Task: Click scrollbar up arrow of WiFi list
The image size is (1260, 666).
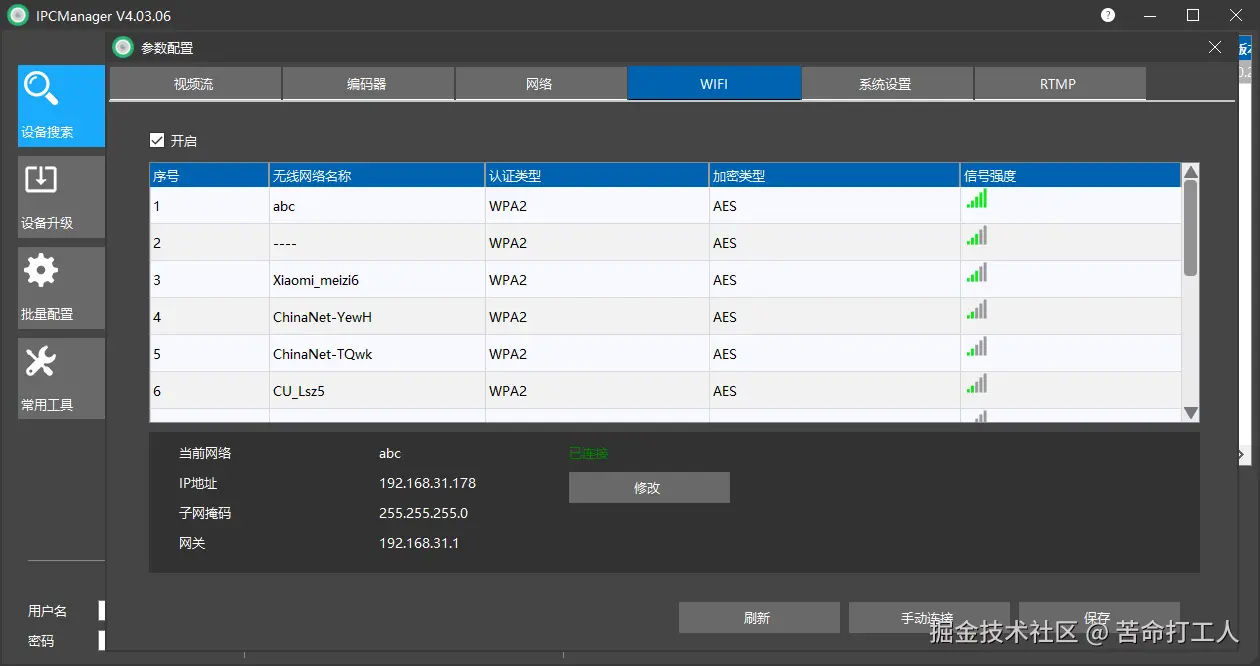Action: 1190,172
